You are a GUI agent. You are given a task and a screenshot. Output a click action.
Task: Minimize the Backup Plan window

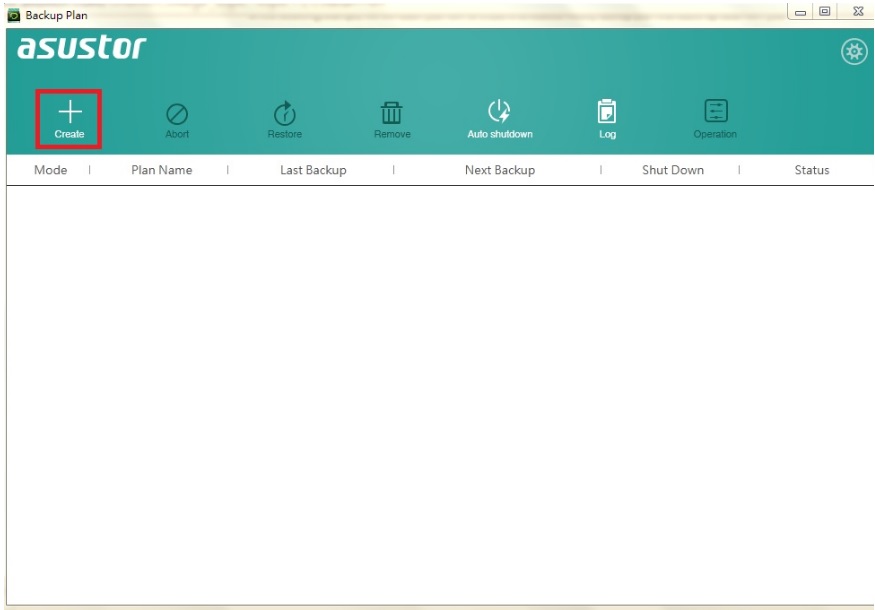tap(800, 12)
